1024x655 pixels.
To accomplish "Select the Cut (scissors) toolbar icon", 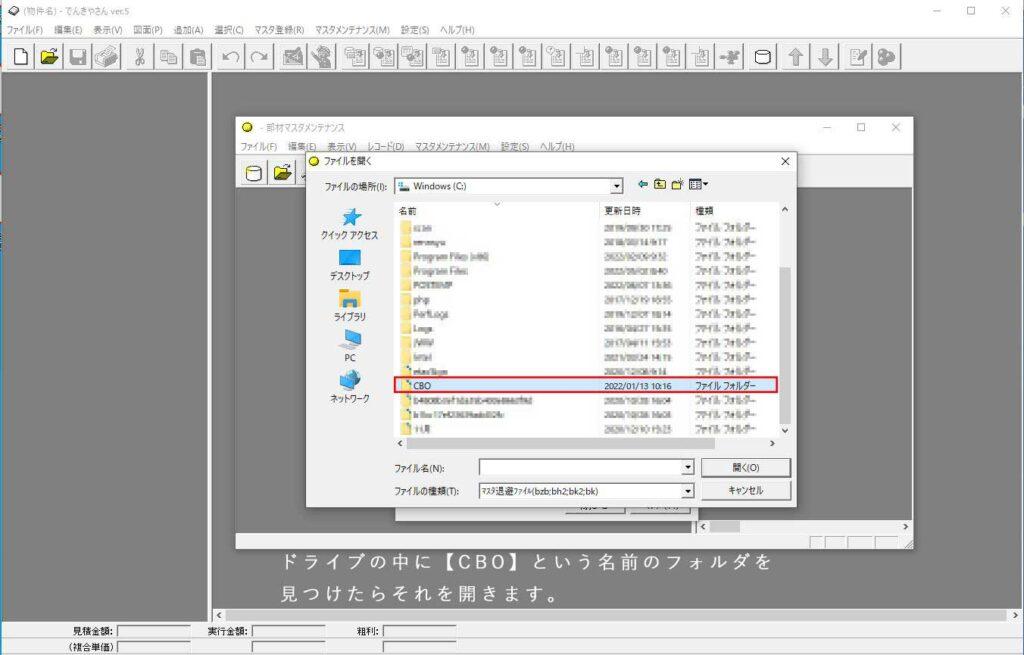I will coord(139,56).
